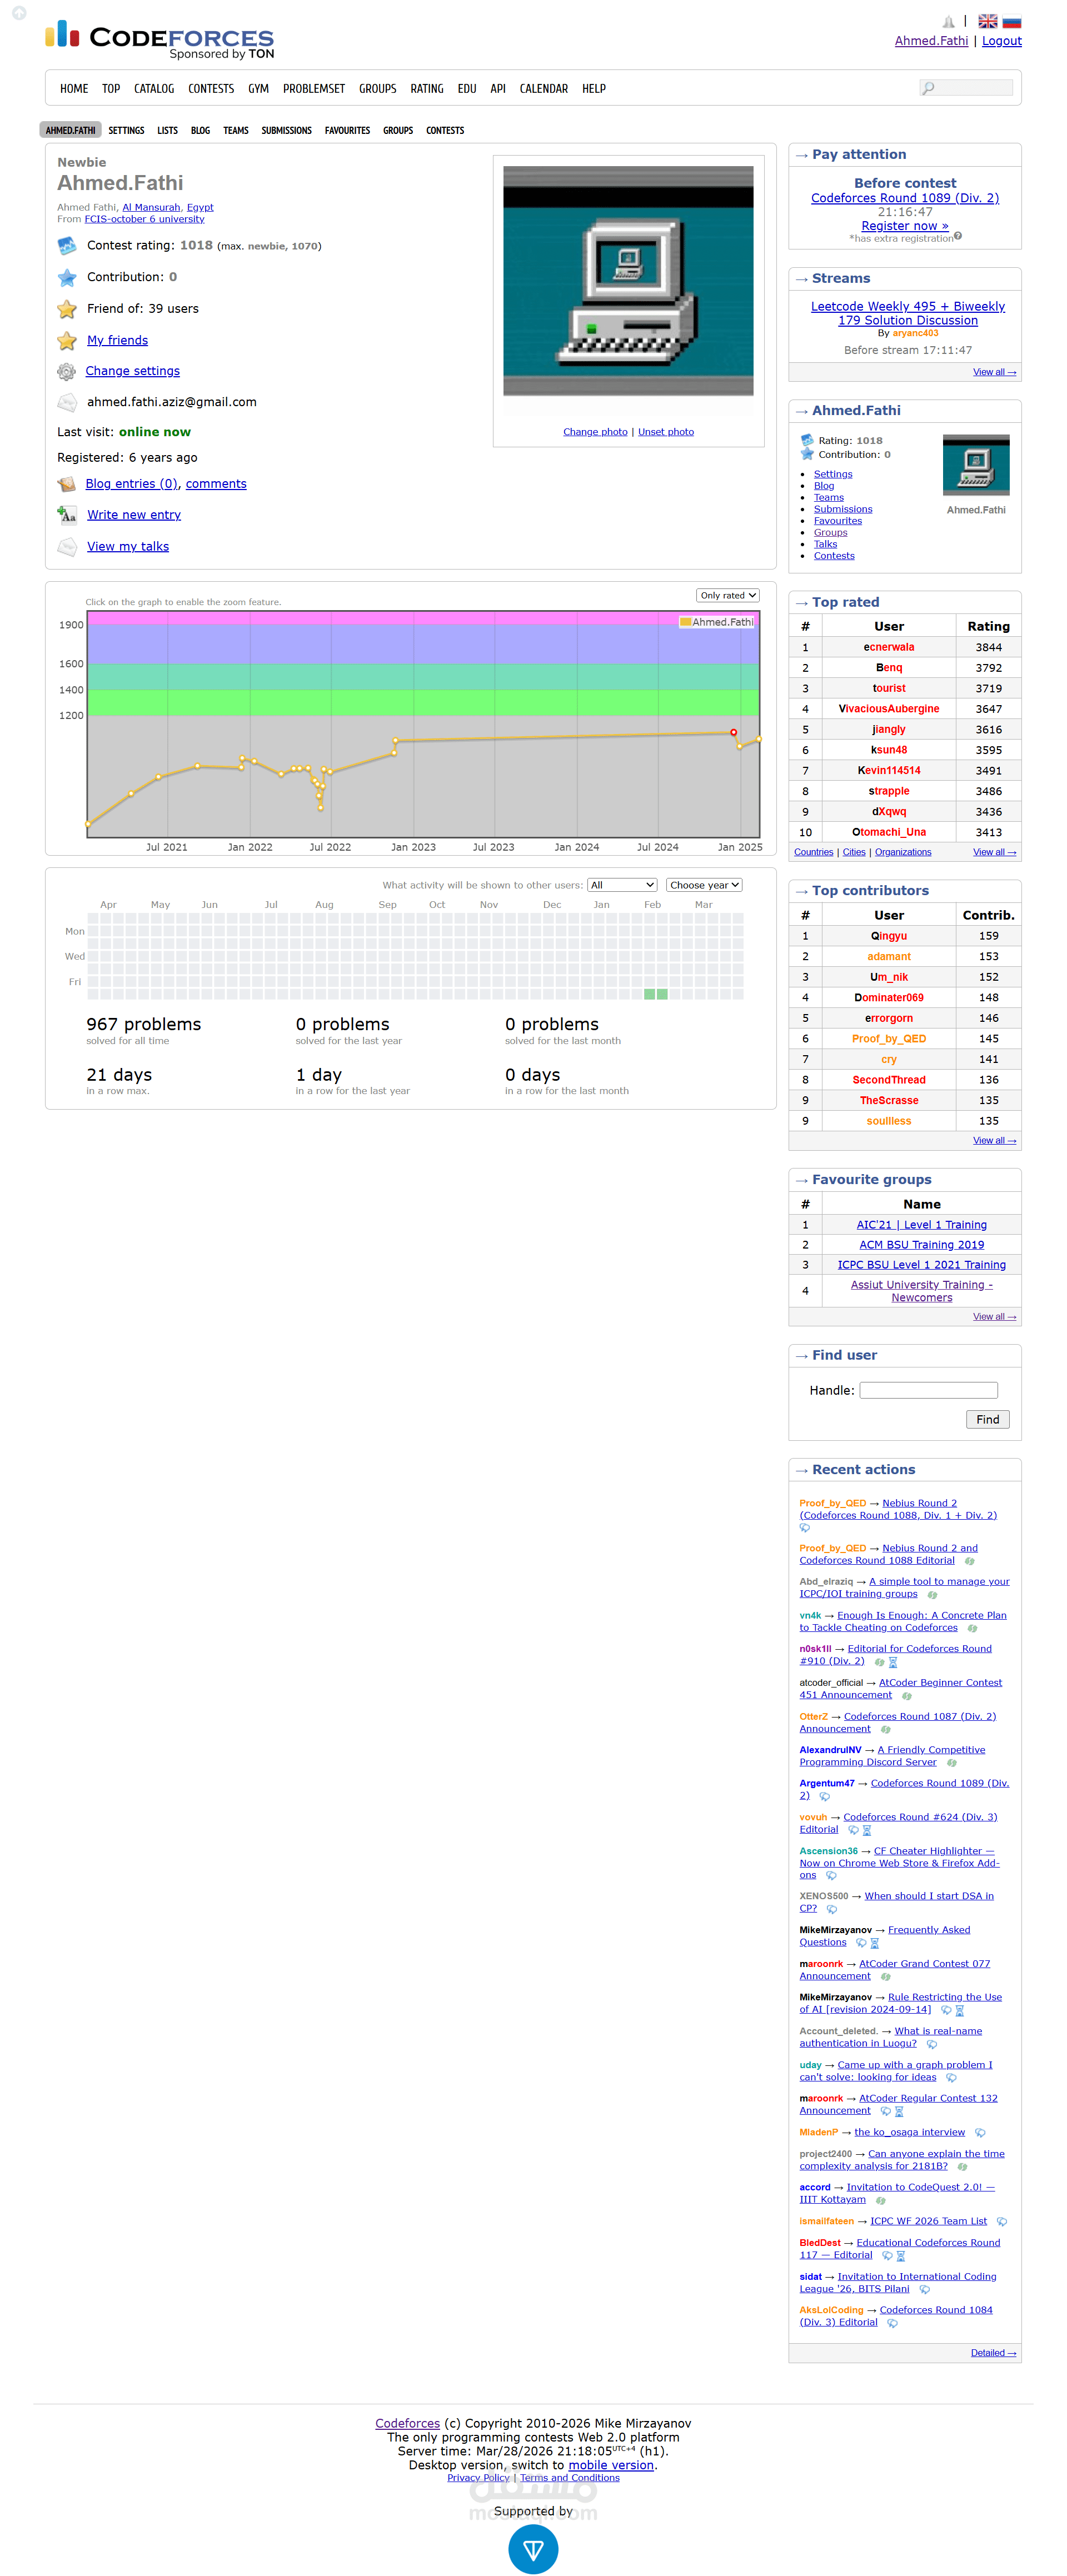Open PROBLEMSET in the main menu
The image size is (1067, 2576).
point(313,89)
